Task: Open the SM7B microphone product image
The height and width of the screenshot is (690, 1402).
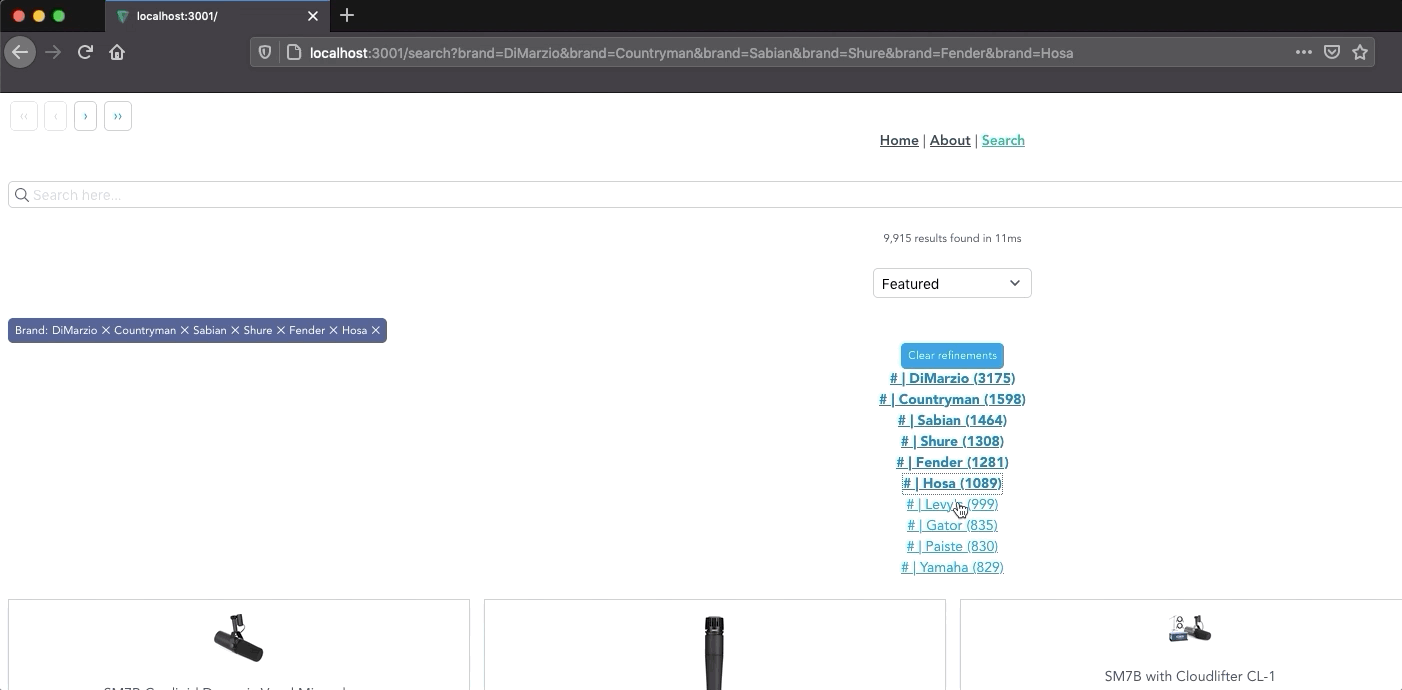Action: point(238,638)
